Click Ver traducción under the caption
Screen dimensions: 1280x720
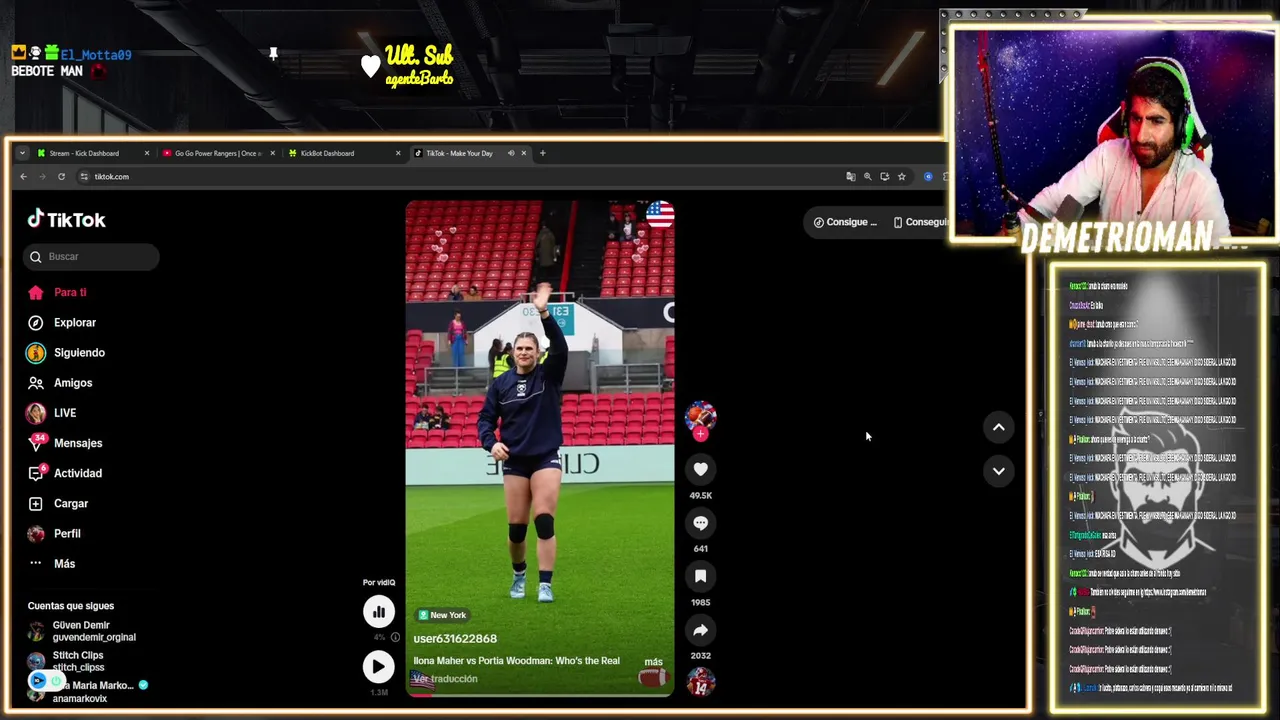(445, 678)
